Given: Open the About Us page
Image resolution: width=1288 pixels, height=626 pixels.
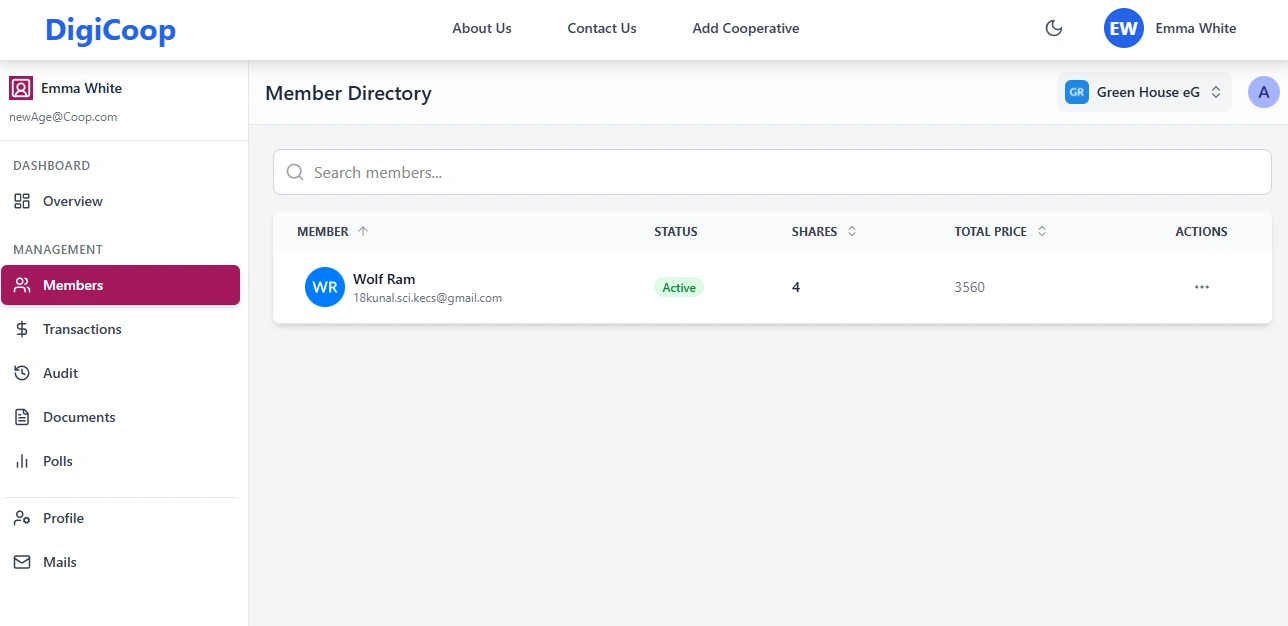Looking at the screenshot, I should pyautogui.click(x=481, y=28).
